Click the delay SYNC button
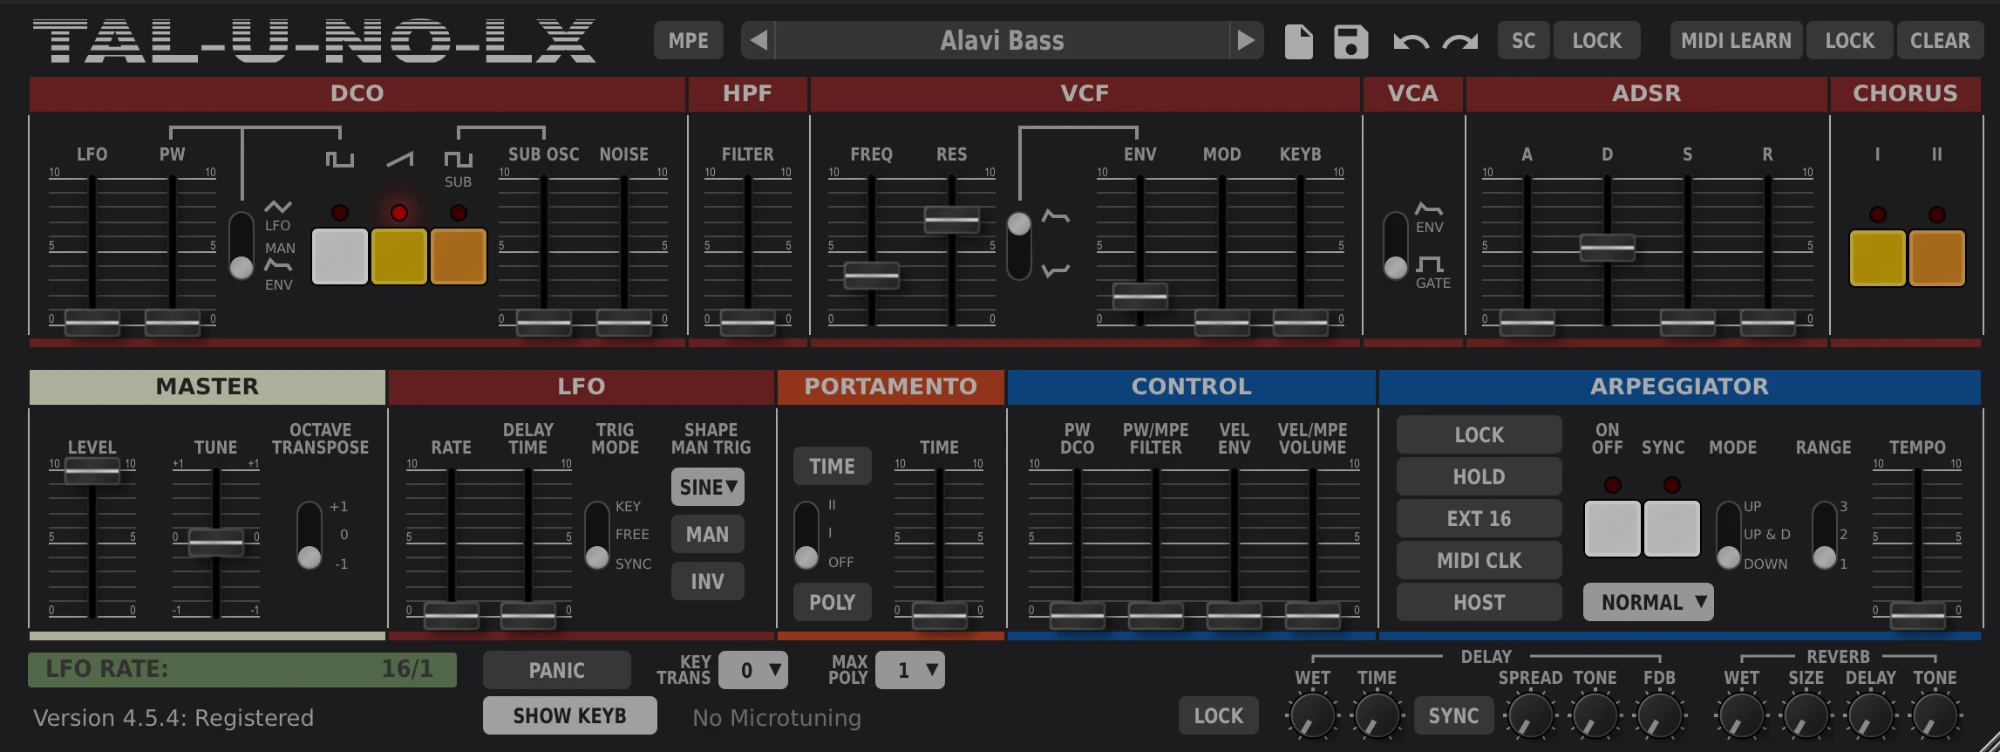 (1453, 716)
